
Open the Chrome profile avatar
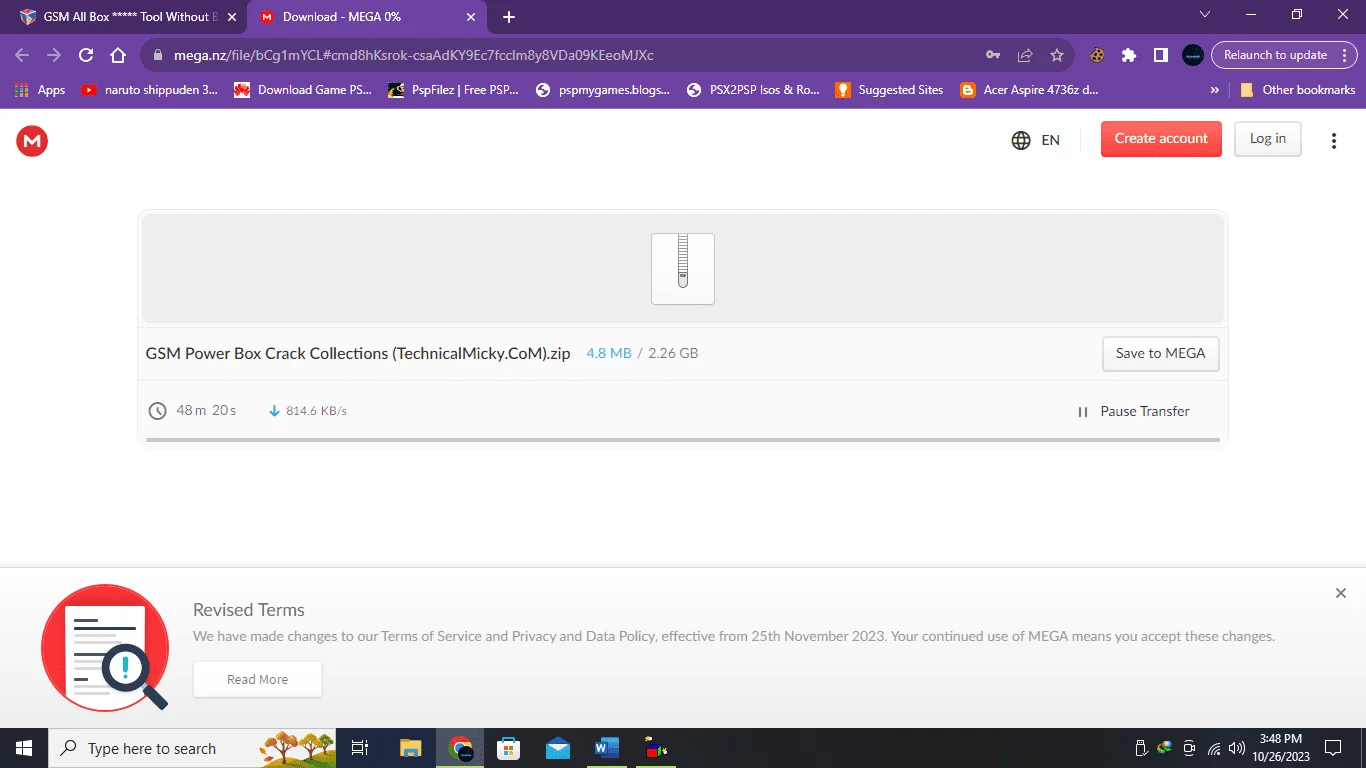tap(1193, 55)
